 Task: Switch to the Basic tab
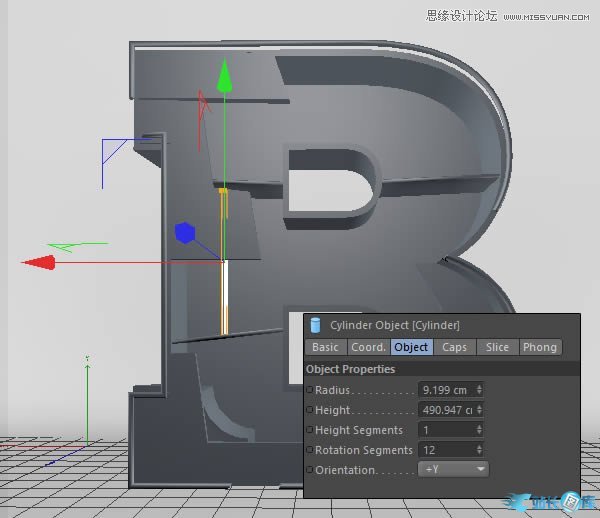click(325, 347)
